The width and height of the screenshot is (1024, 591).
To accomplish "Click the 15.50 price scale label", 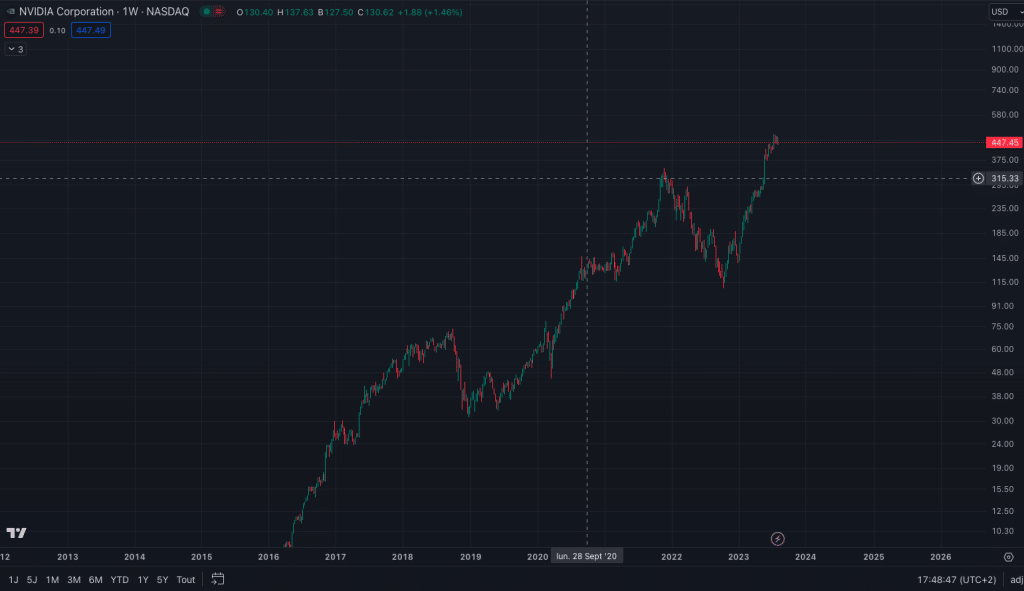I will tap(1002, 489).
